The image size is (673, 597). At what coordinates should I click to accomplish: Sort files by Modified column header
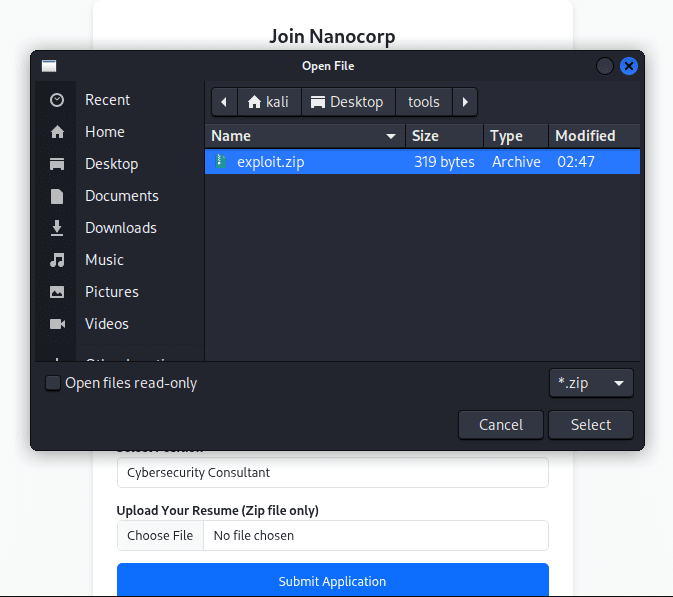click(585, 136)
